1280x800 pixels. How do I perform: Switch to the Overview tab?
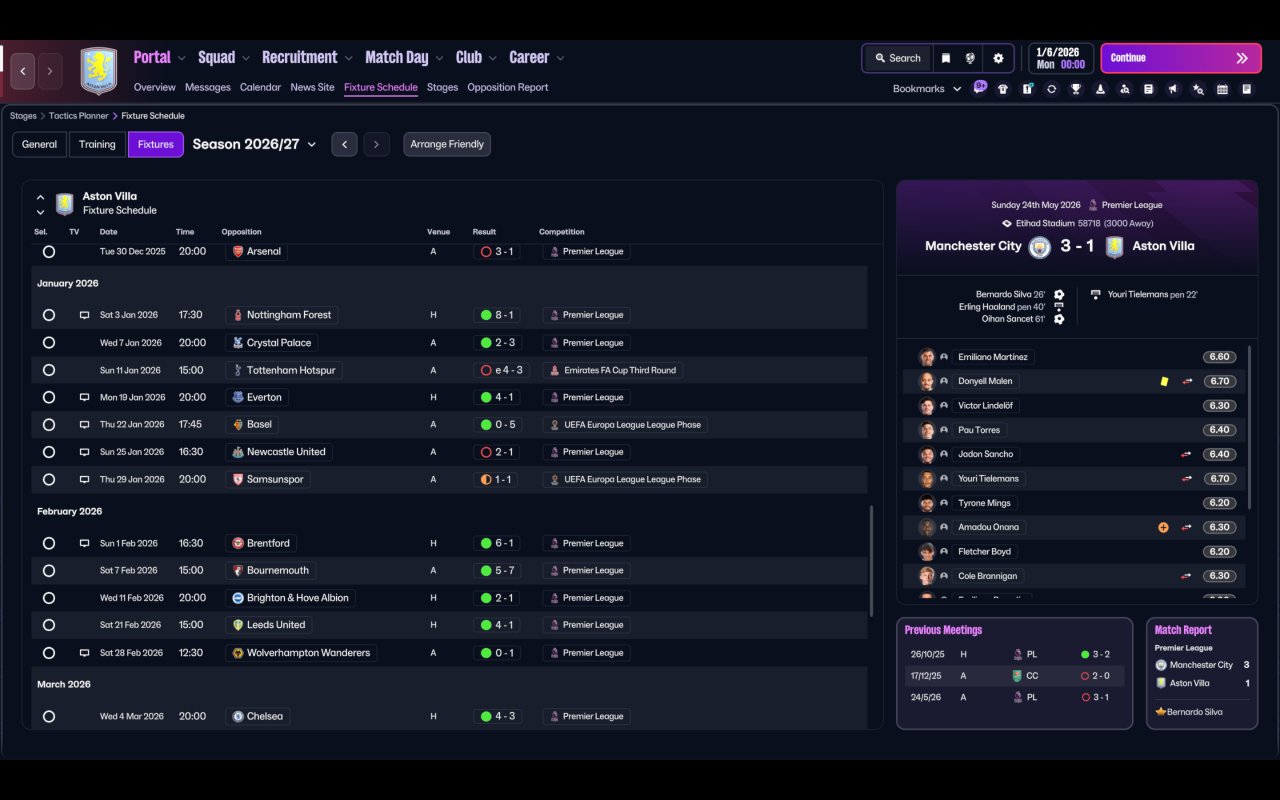(x=155, y=87)
